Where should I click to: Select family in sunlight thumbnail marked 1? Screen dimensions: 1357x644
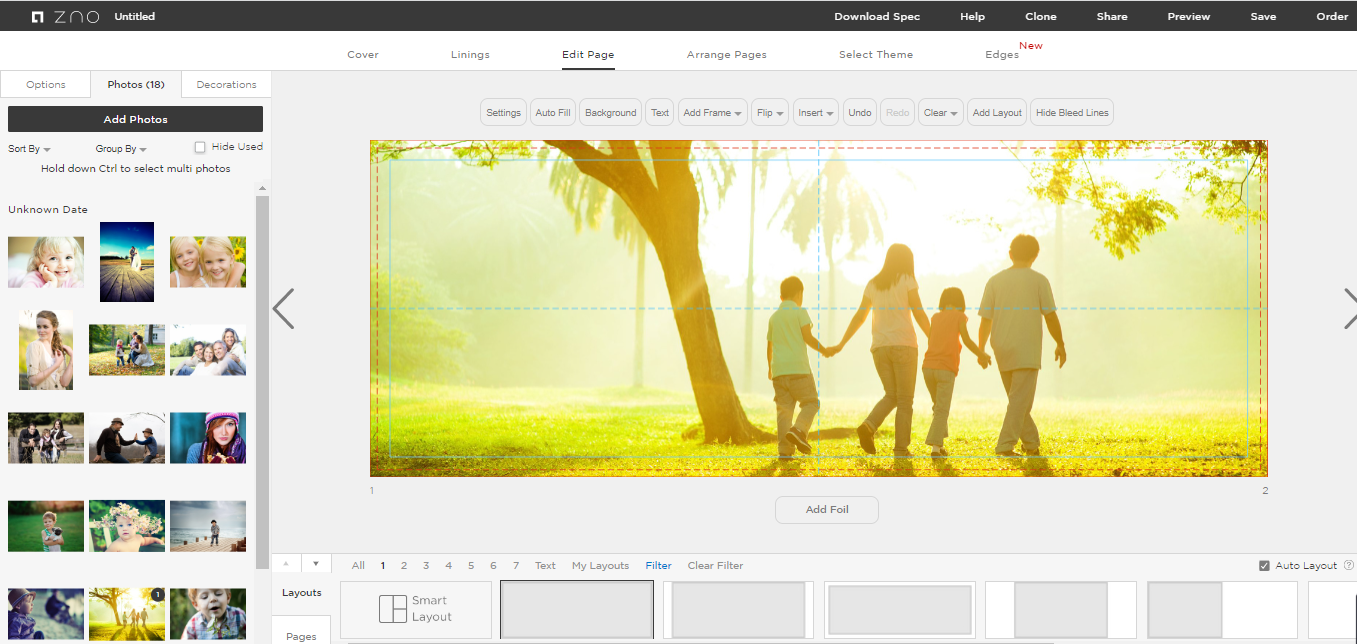(127, 614)
